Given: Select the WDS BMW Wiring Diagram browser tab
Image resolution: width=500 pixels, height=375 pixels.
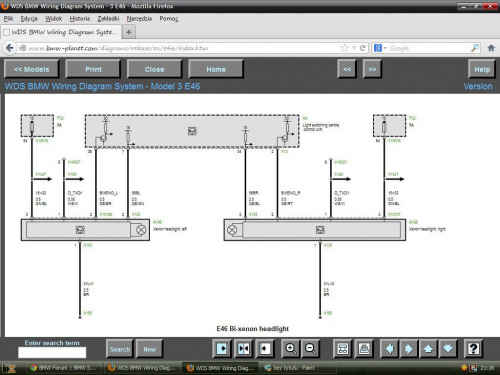Looking at the screenshot, I should pos(61,32).
